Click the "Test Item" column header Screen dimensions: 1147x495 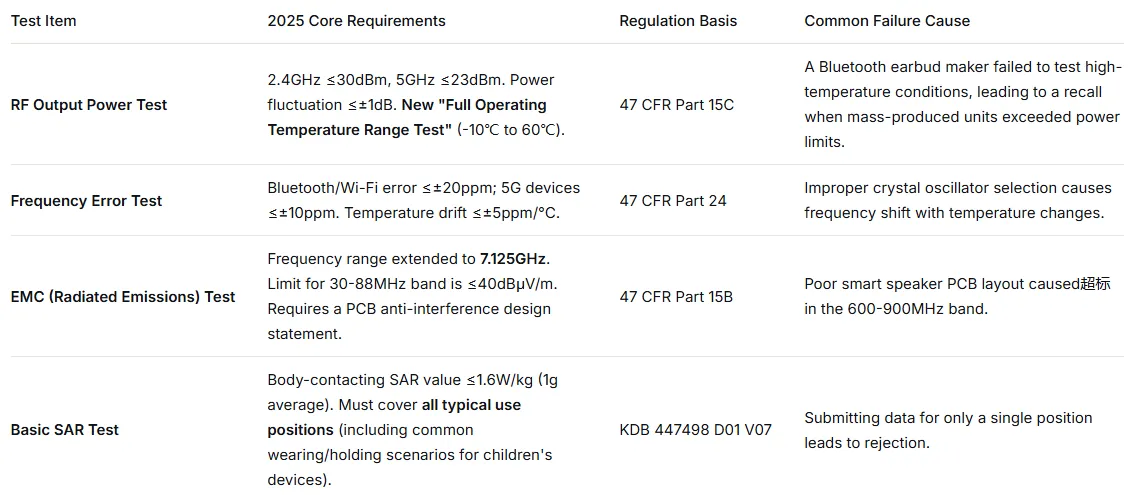(43, 21)
